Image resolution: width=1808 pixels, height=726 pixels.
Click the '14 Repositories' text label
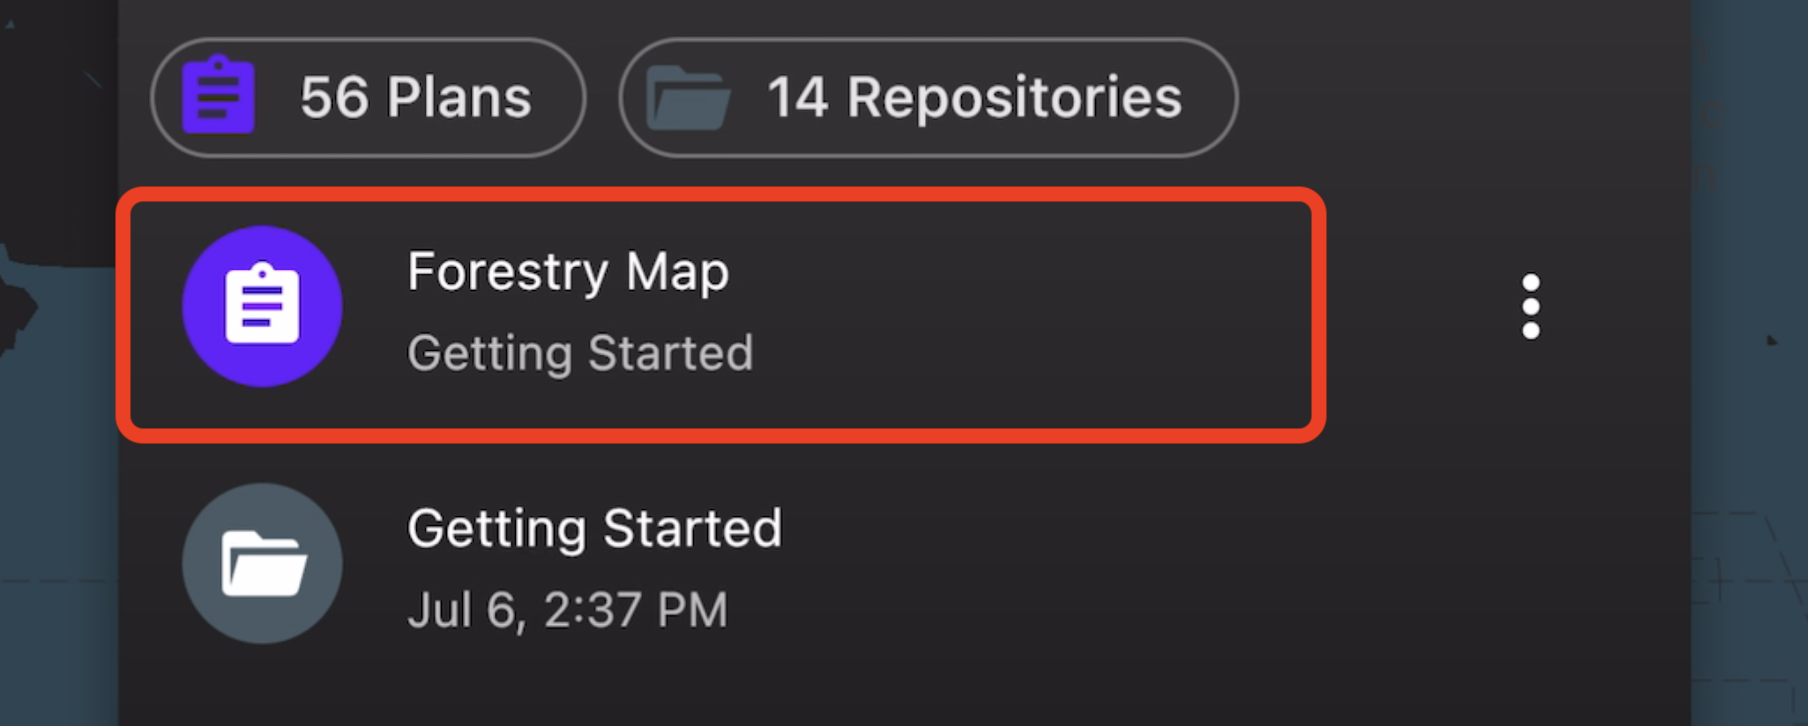974,98
